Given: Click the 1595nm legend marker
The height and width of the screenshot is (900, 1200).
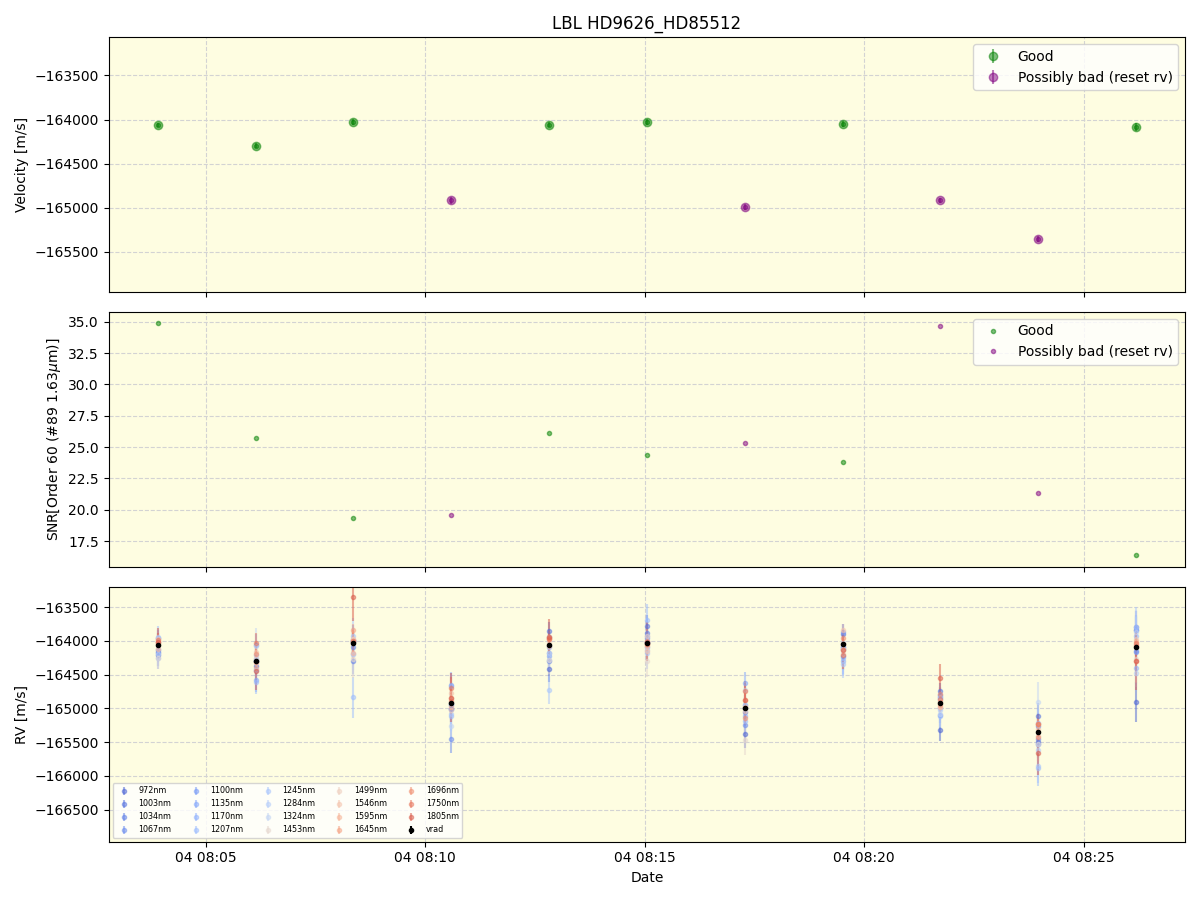Looking at the screenshot, I should tap(340, 816).
